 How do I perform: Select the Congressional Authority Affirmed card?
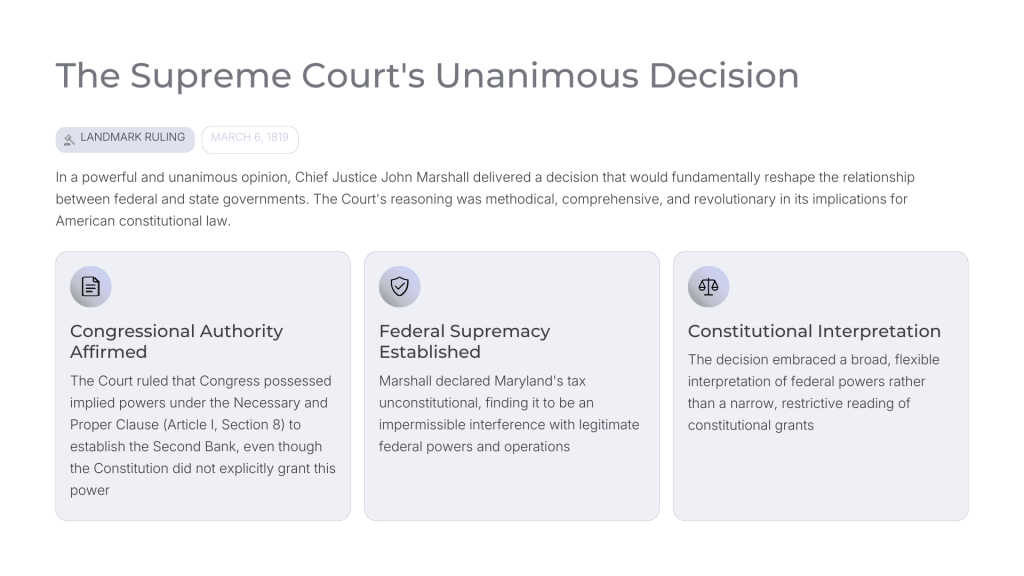pyautogui.click(x=203, y=386)
